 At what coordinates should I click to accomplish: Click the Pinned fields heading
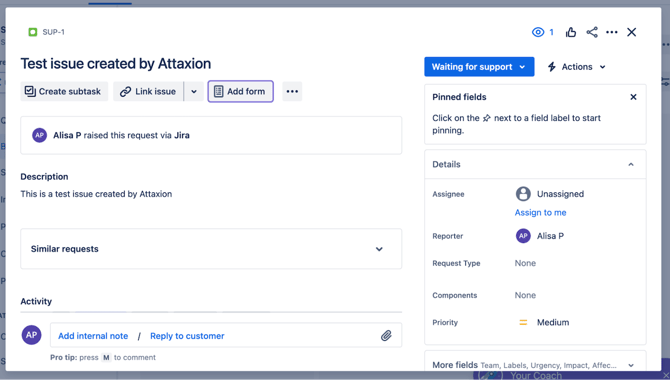pyautogui.click(x=459, y=97)
